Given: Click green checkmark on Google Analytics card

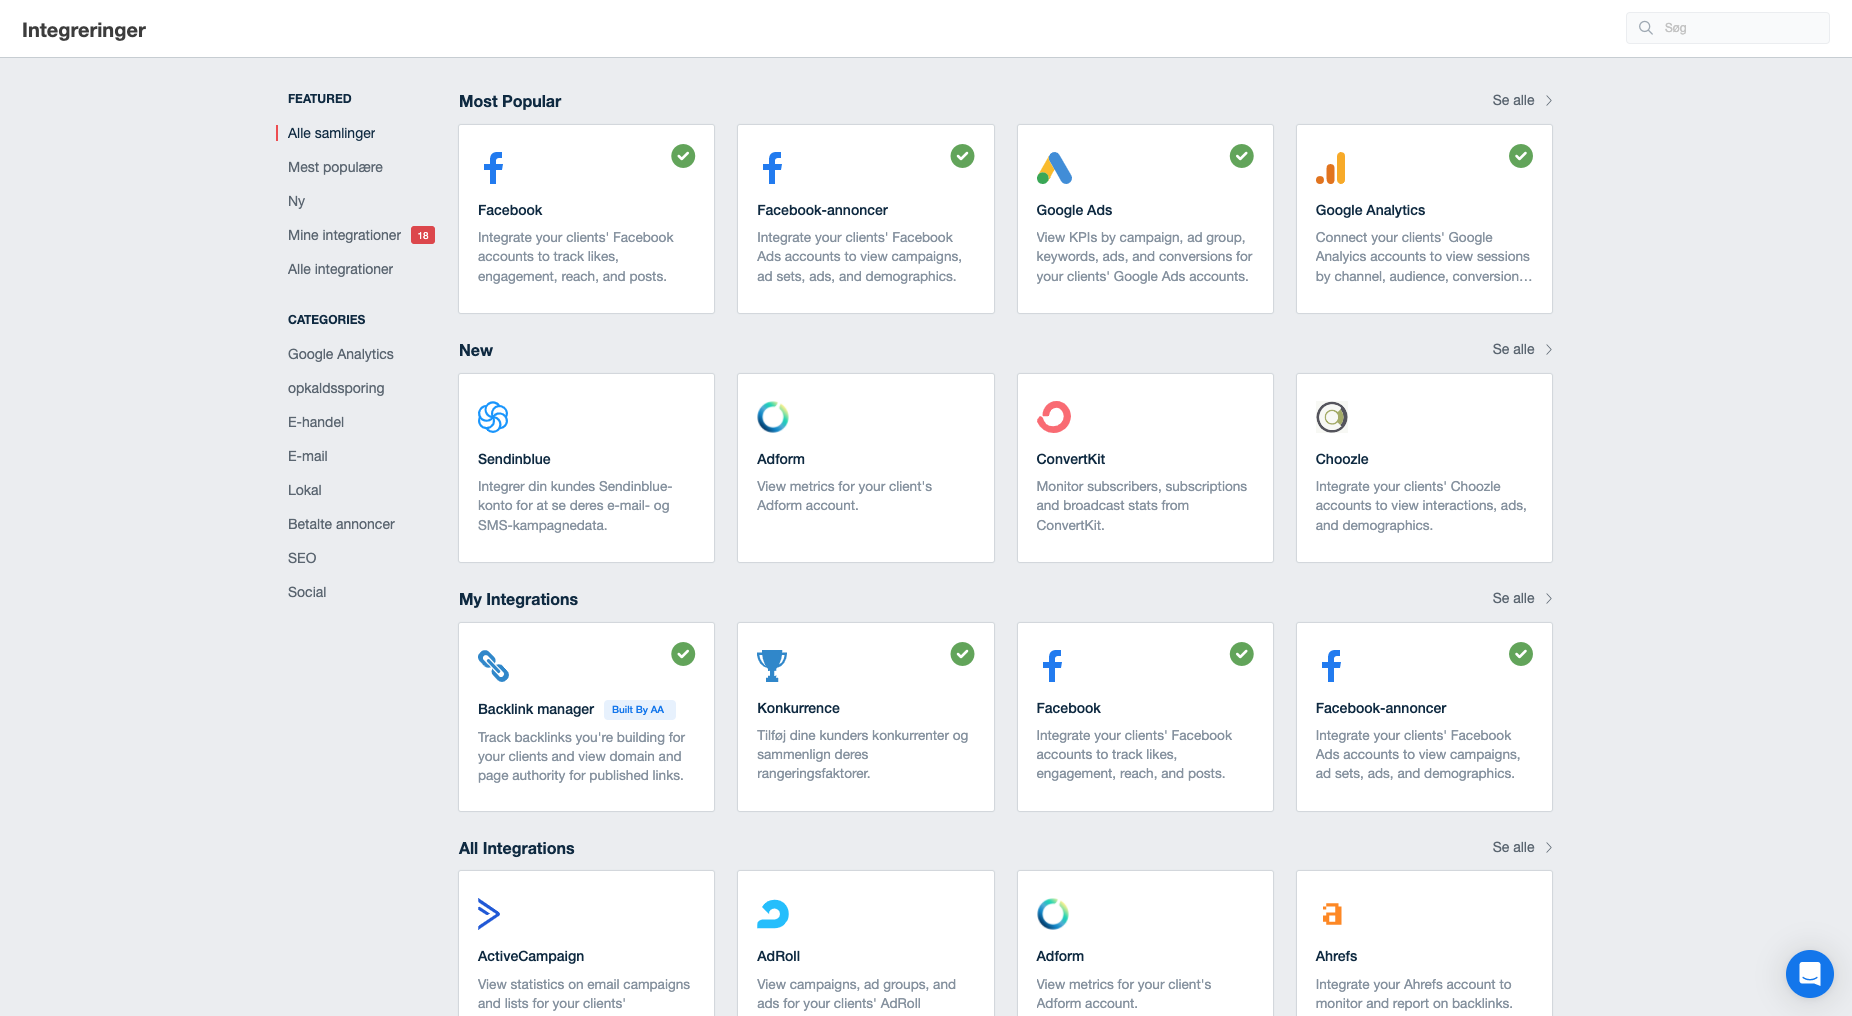Looking at the screenshot, I should pyautogui.click(x=1521, y=156).
